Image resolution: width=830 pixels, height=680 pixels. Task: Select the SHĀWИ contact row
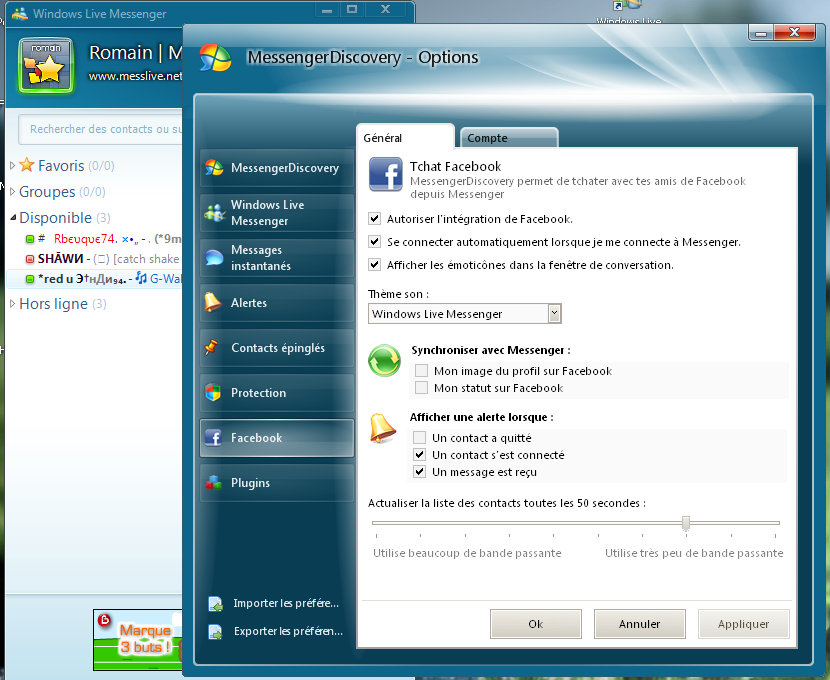click(94, 259)
